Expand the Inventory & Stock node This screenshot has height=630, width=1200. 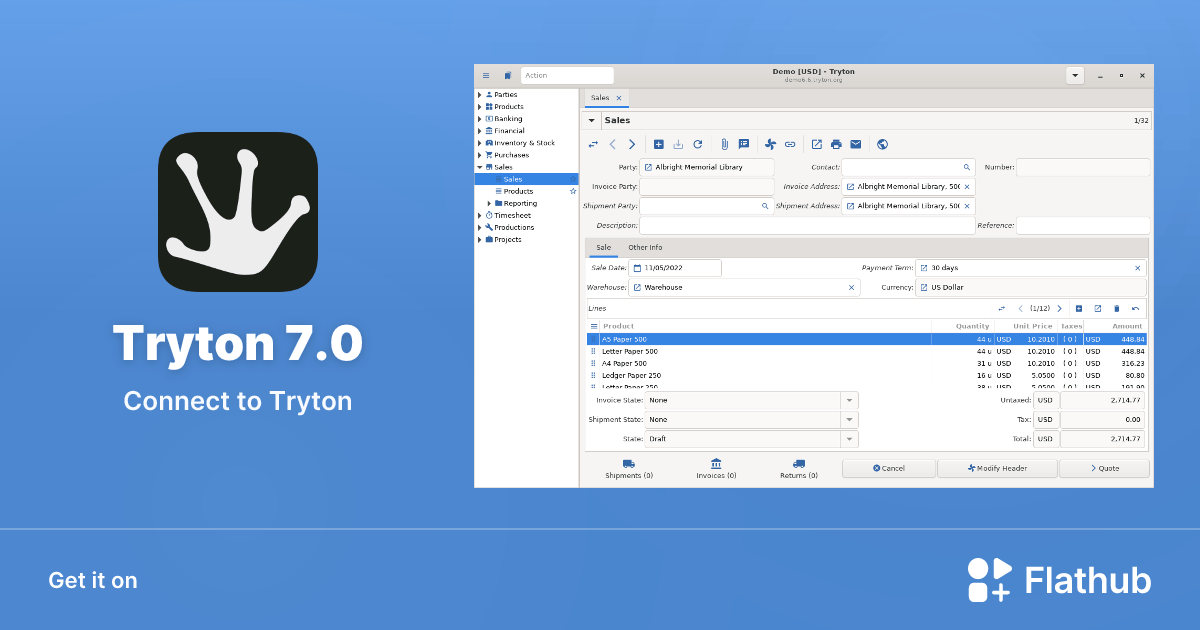tap(480, 143)
